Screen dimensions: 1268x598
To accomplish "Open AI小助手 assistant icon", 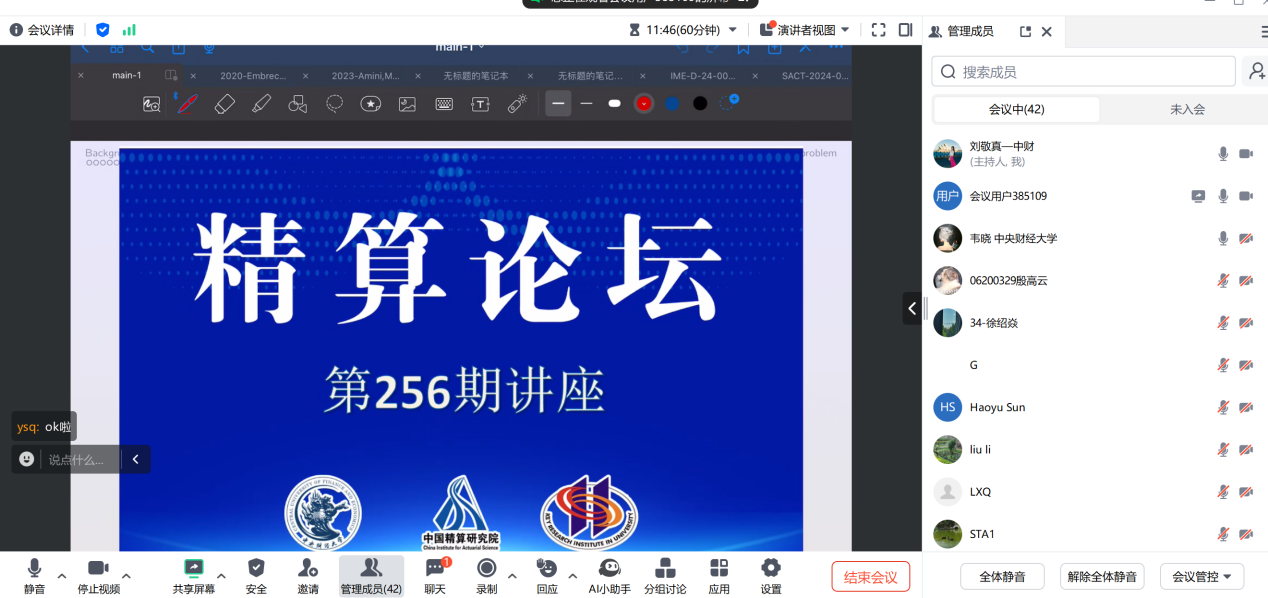I will point(609,569).
